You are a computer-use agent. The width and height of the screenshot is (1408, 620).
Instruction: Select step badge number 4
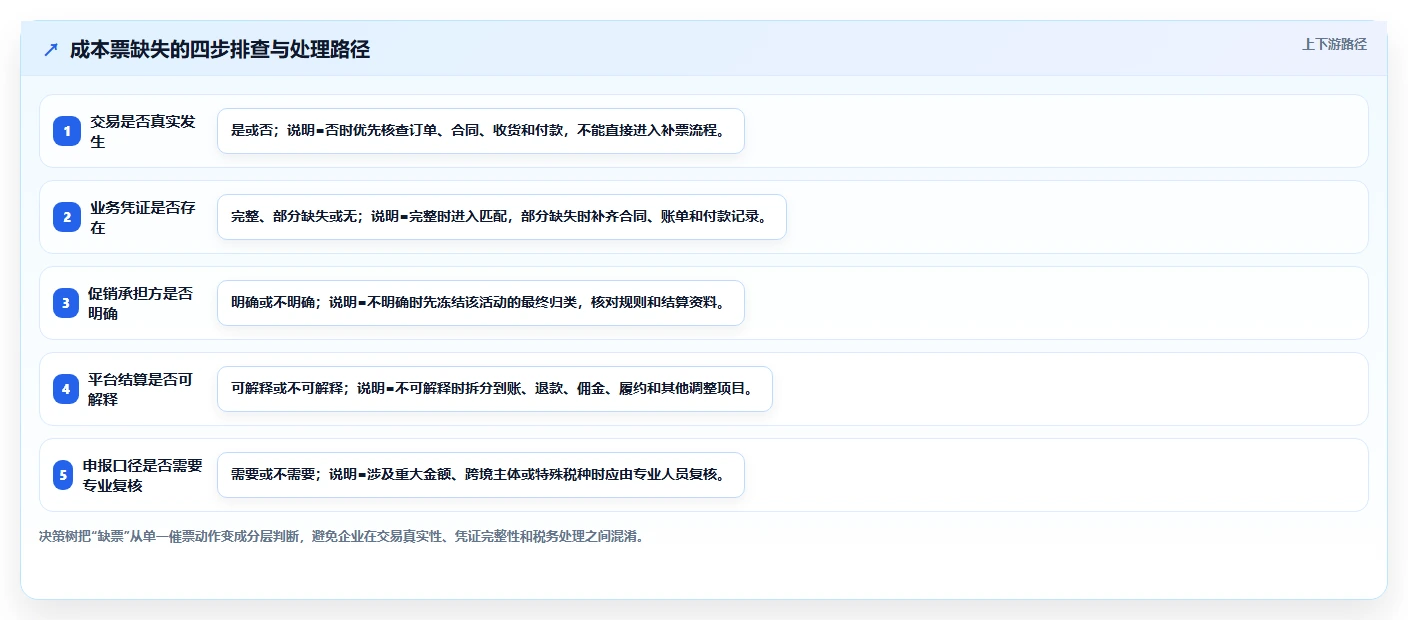[x=66, y=389]
